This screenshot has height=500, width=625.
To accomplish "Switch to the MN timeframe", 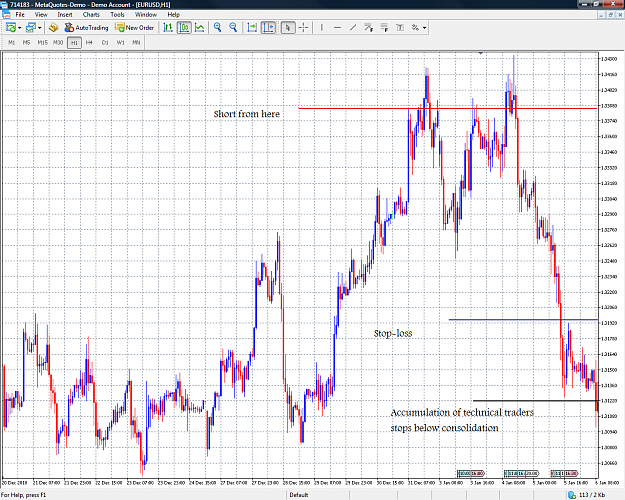I will coord(136,43).
